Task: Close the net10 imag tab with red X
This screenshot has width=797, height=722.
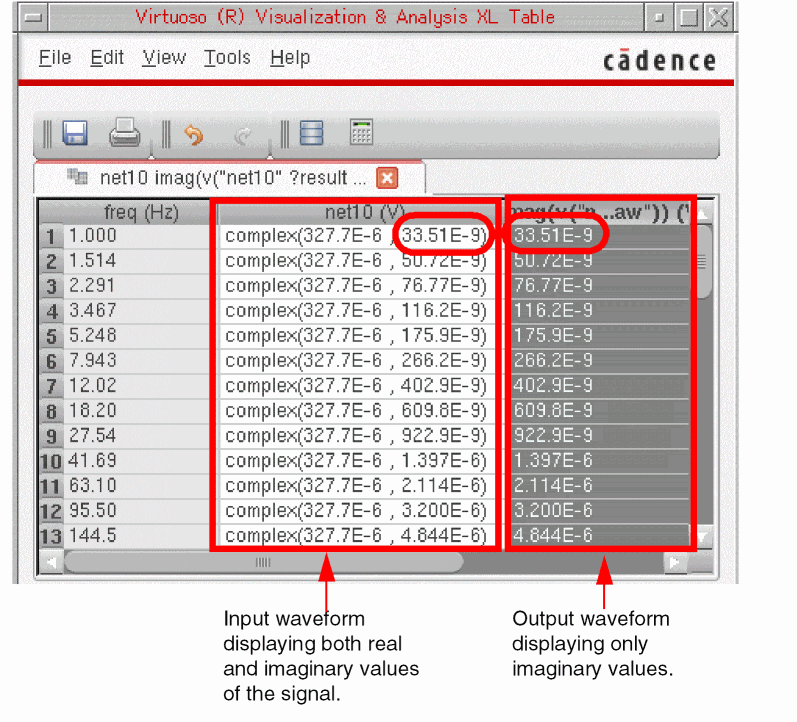Action: coord(387,178)
